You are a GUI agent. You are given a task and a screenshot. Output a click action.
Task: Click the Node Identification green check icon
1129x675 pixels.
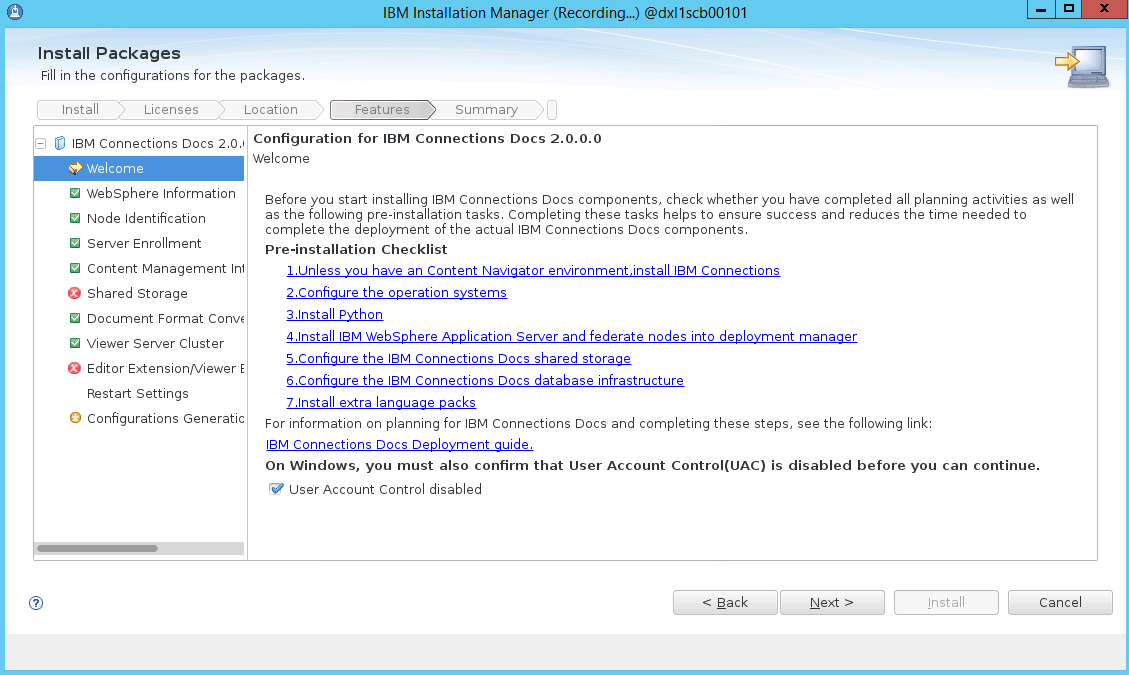[75, 218]
